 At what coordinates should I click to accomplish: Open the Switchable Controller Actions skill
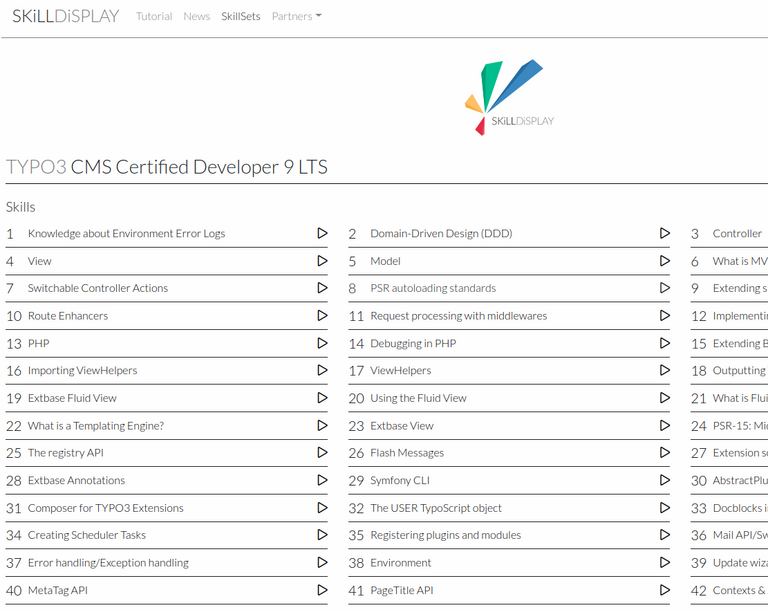click(x=98, y=288)
